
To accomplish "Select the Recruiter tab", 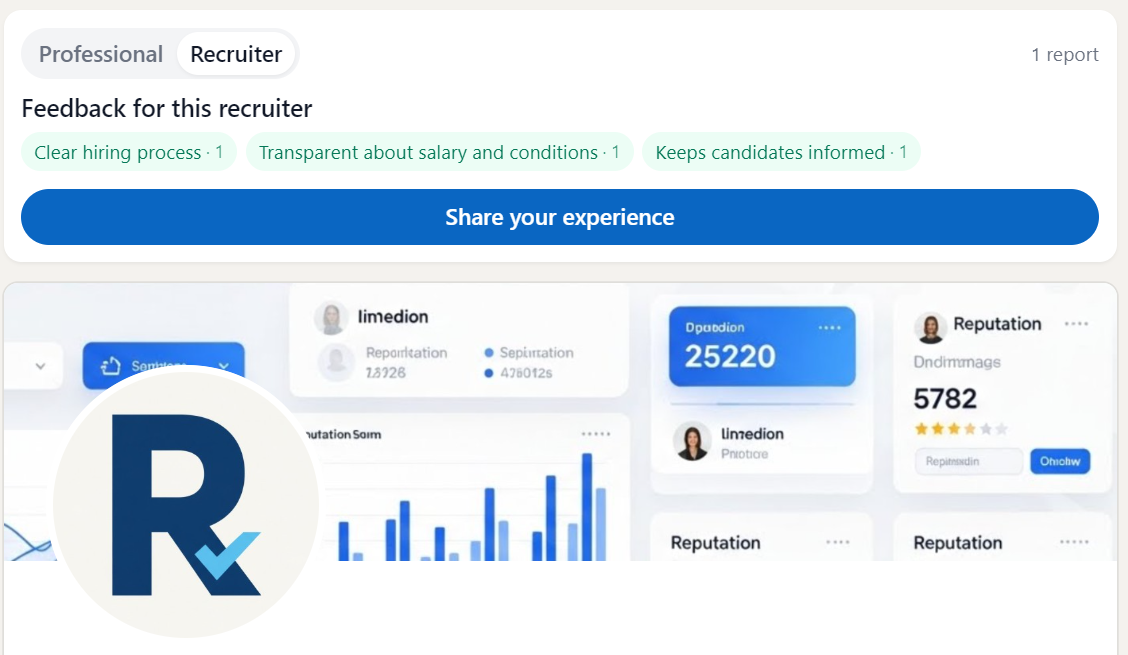I will (236, 54).
